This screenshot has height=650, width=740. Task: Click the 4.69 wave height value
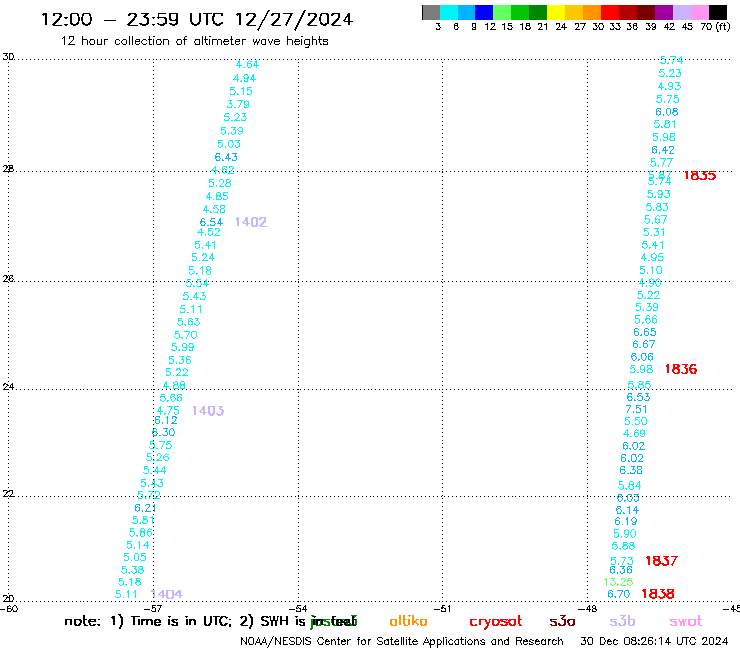click(x=634, y=433)
